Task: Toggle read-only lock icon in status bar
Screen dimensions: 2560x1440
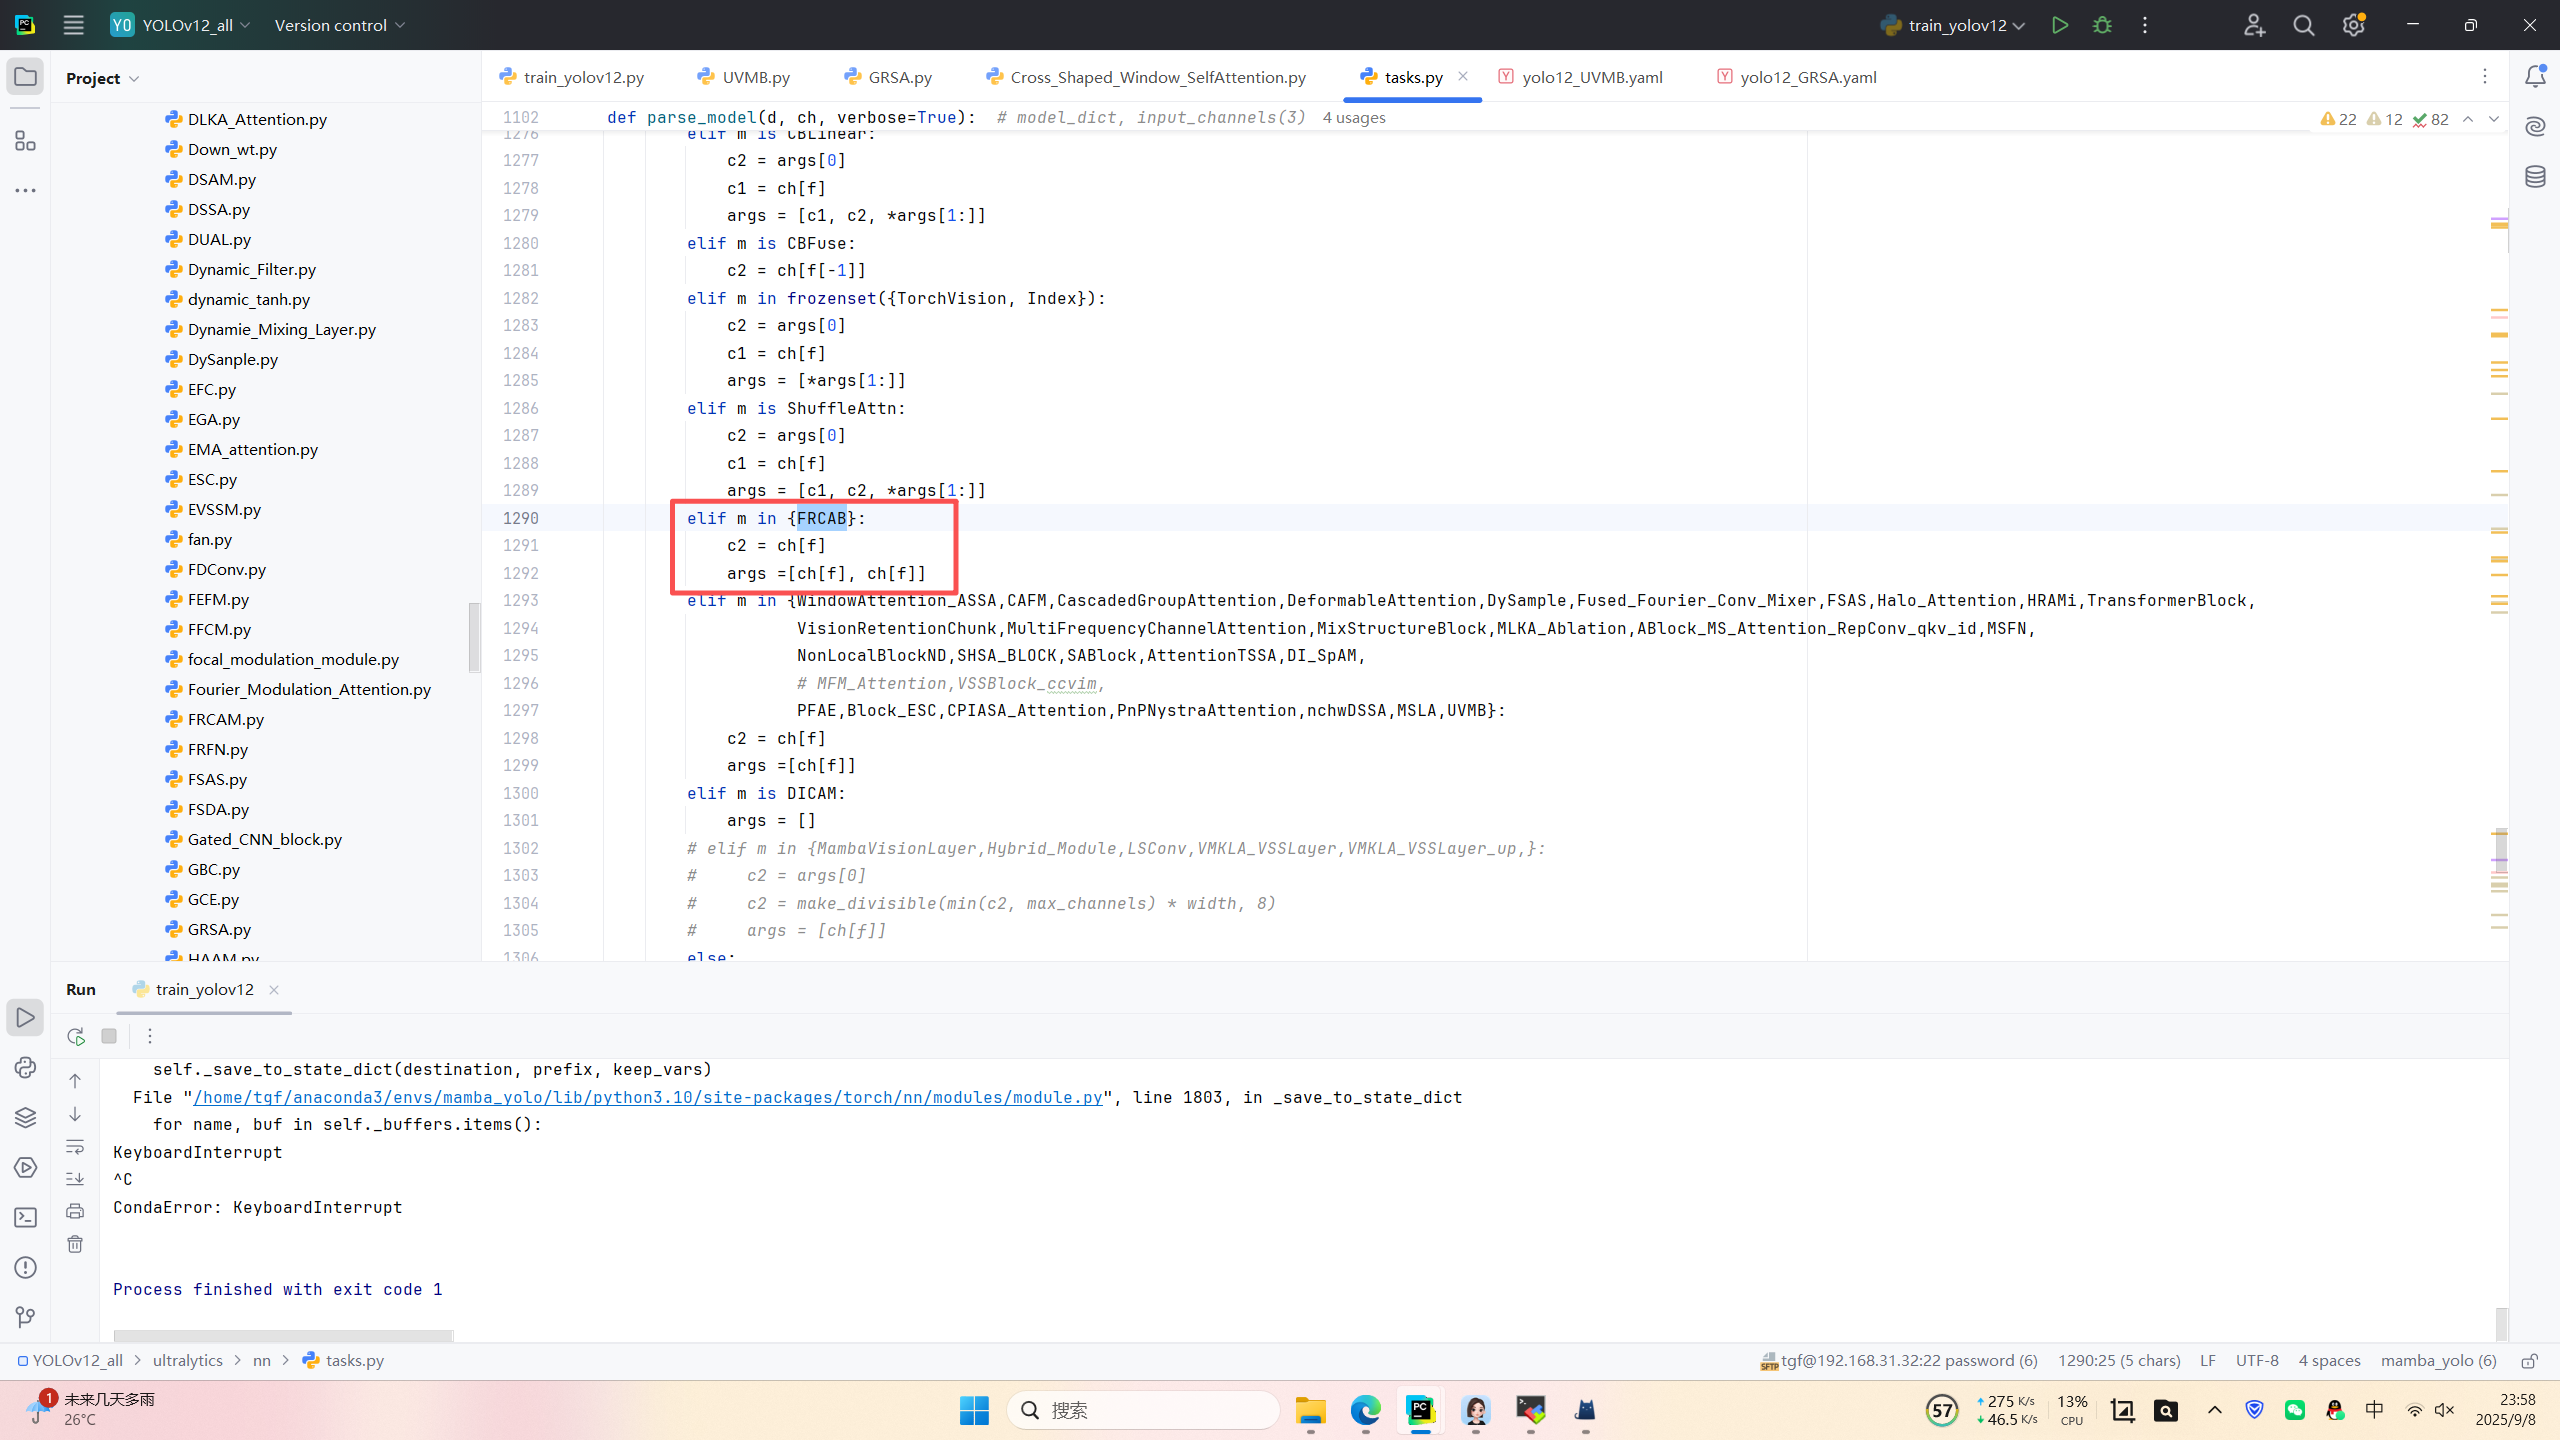Action: (2529, 1360)
